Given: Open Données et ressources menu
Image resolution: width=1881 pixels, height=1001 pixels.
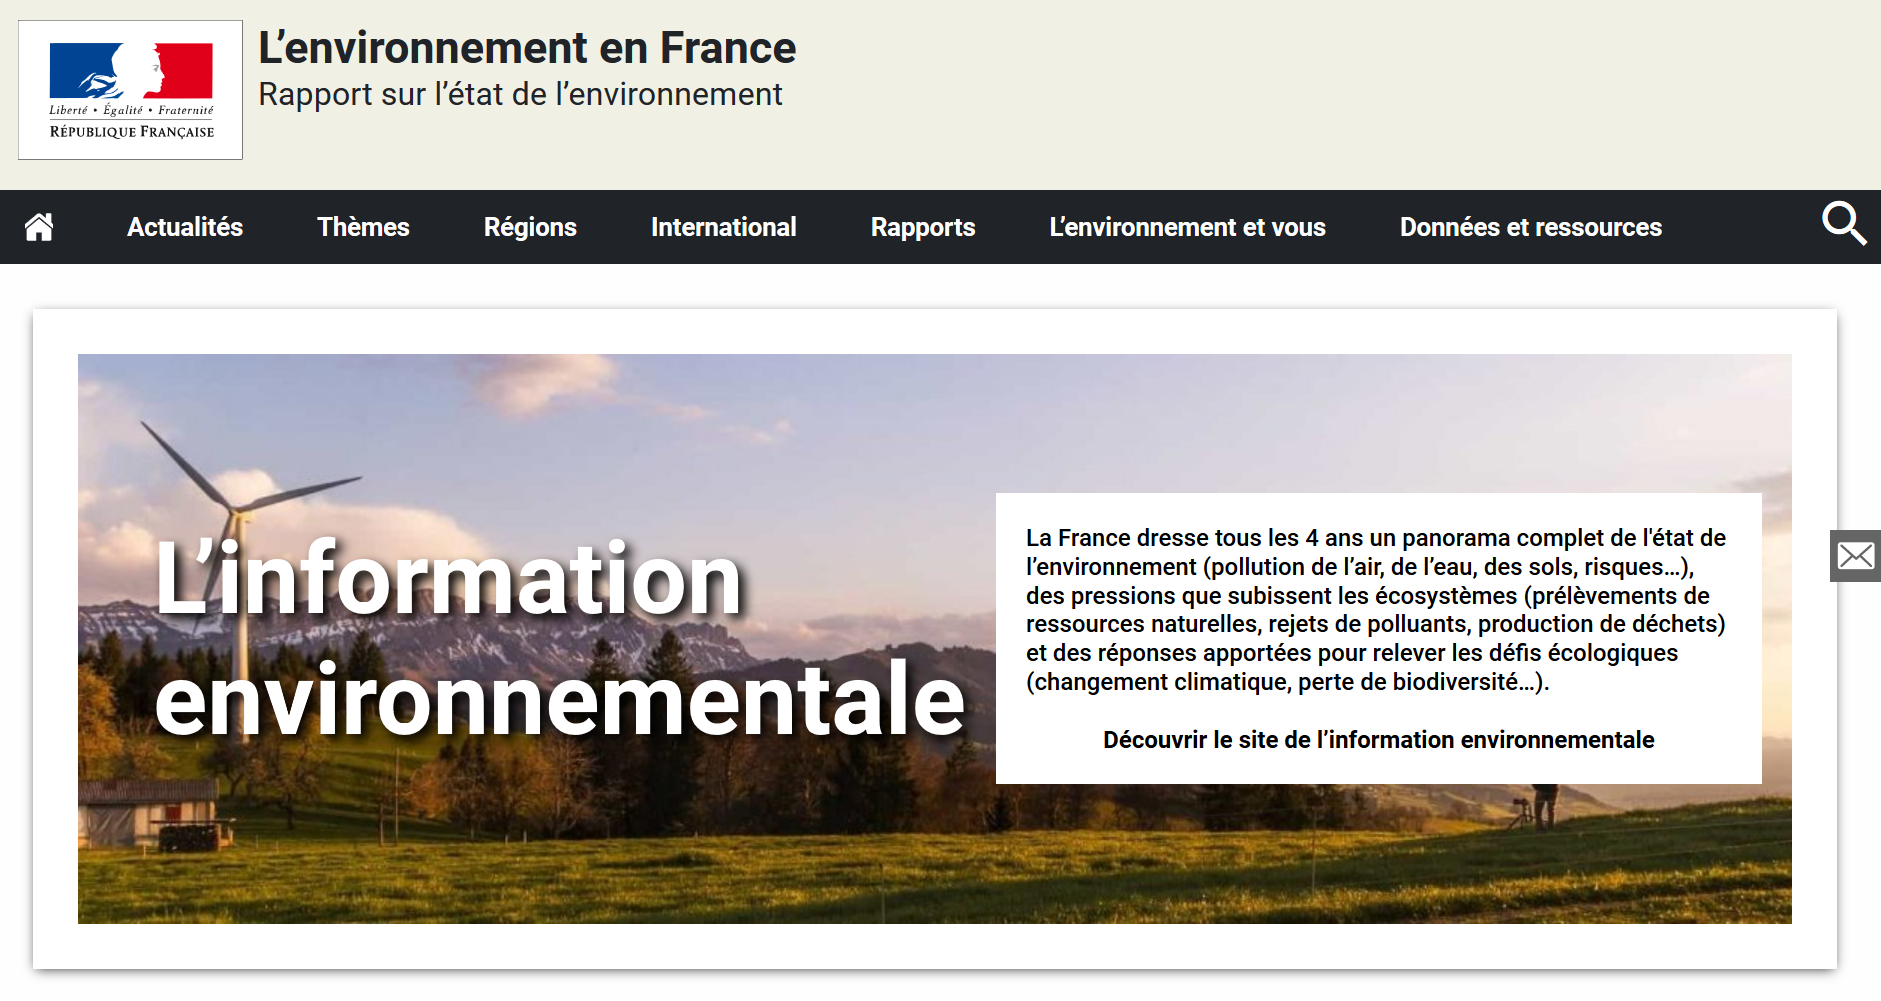Looking at the screenshot, I should pyautogui.click(x=1530, y=227).
